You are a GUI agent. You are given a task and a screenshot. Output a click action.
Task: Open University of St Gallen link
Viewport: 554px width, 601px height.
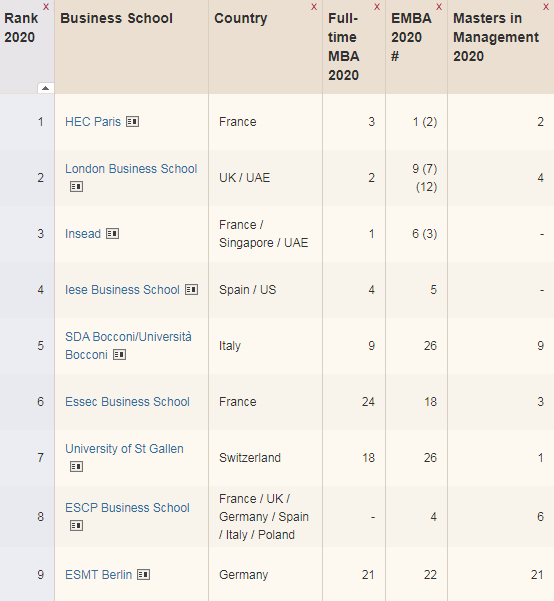(x=124, y=449)
